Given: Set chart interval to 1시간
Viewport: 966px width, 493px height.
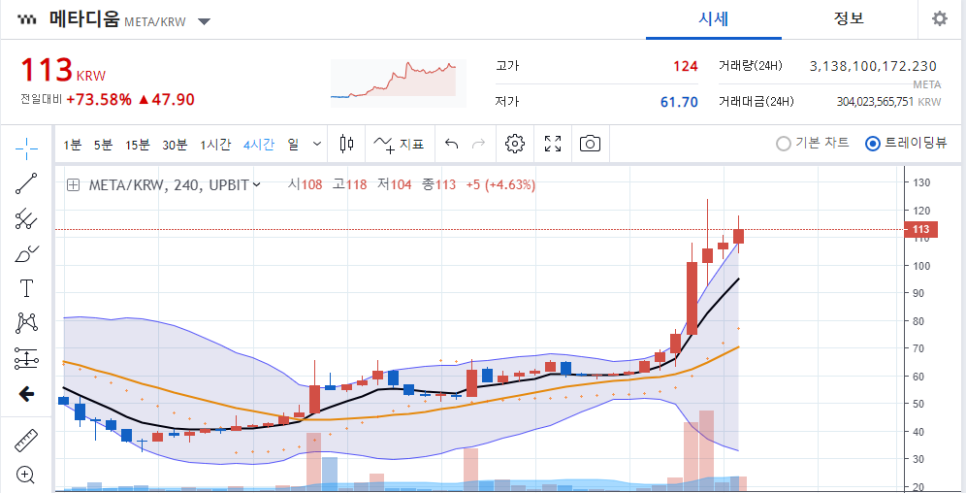Looking at the screenshot, I should click(215, 145).
